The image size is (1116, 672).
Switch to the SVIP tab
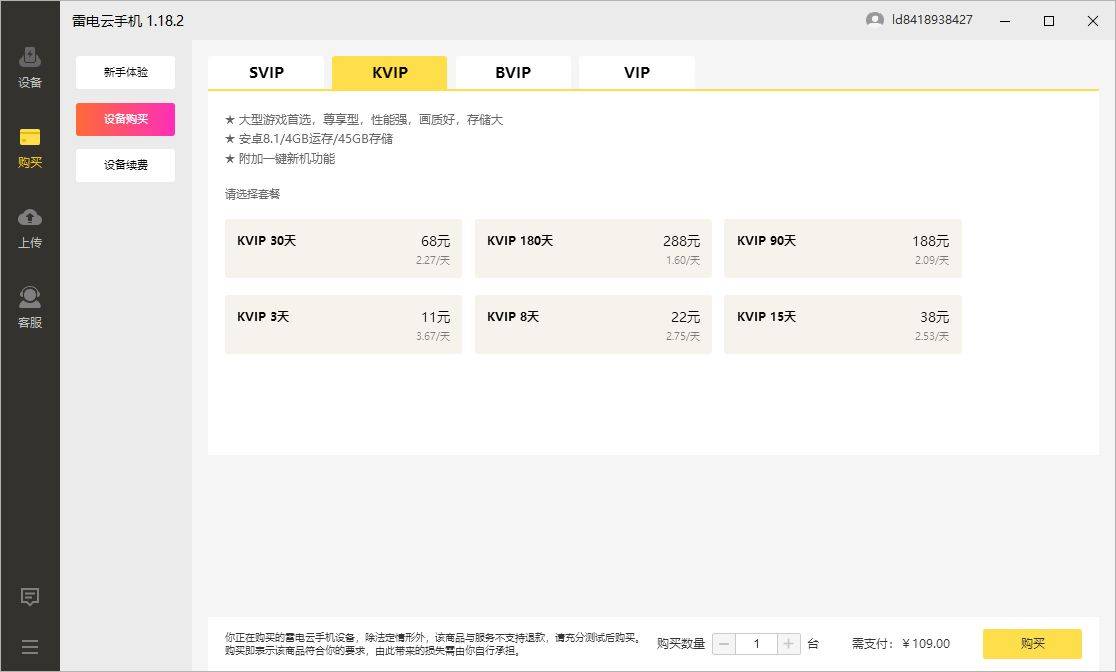(x=266, y=73)
